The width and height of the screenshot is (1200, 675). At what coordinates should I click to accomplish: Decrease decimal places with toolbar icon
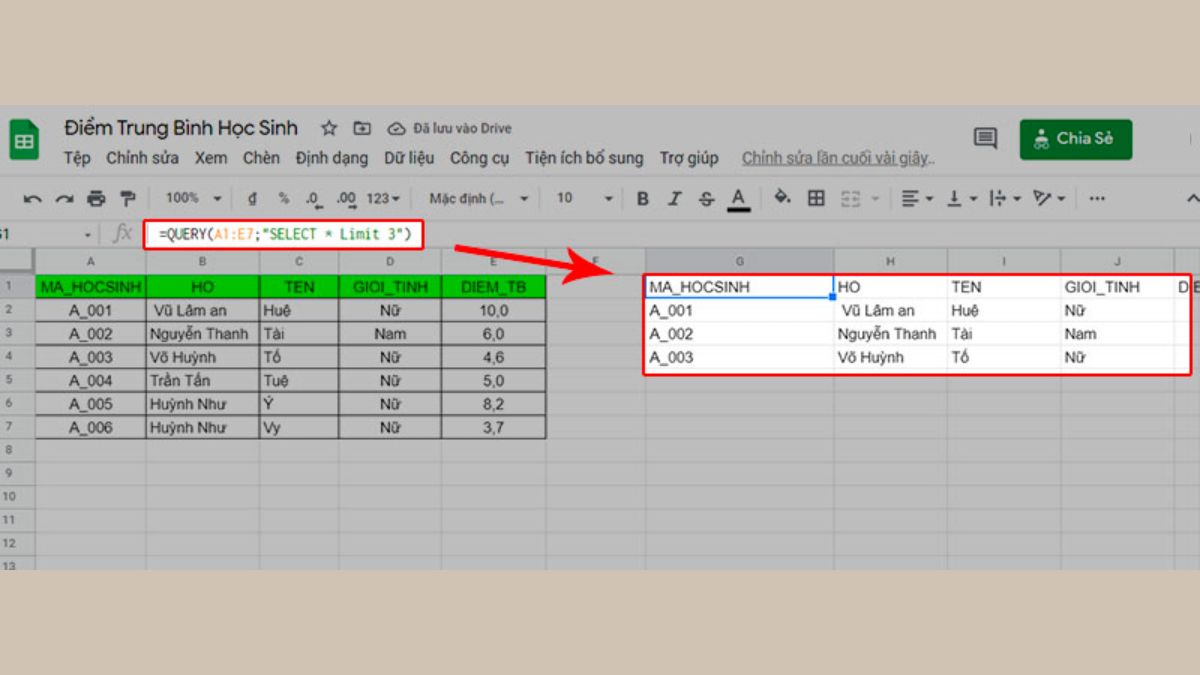point(313,198)
